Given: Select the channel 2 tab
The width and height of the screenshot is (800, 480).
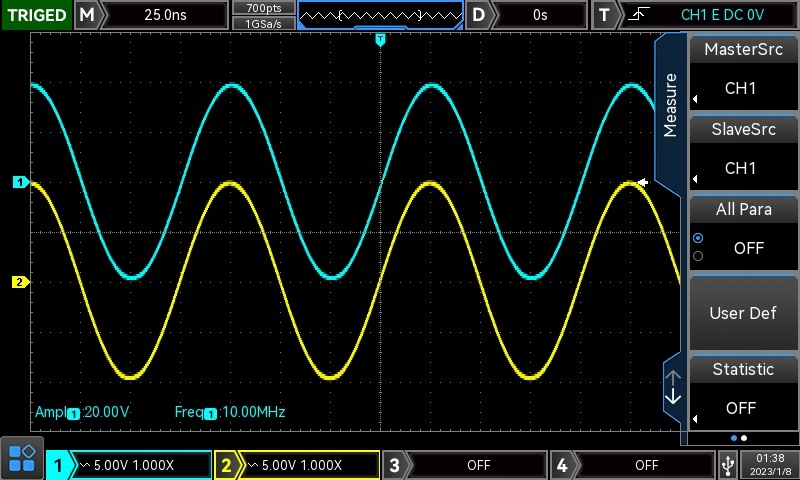Looking at the screenshot, I should click(226, 465).
